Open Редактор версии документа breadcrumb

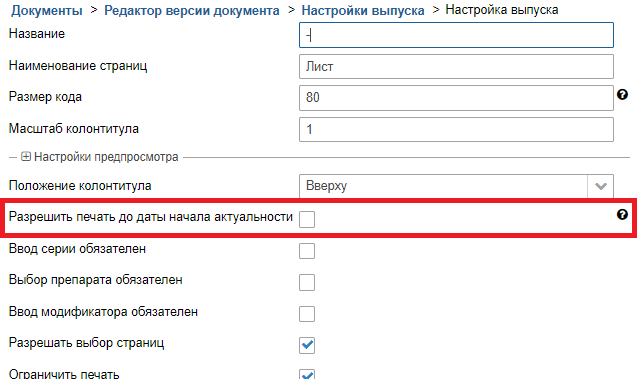pos(192,10)
